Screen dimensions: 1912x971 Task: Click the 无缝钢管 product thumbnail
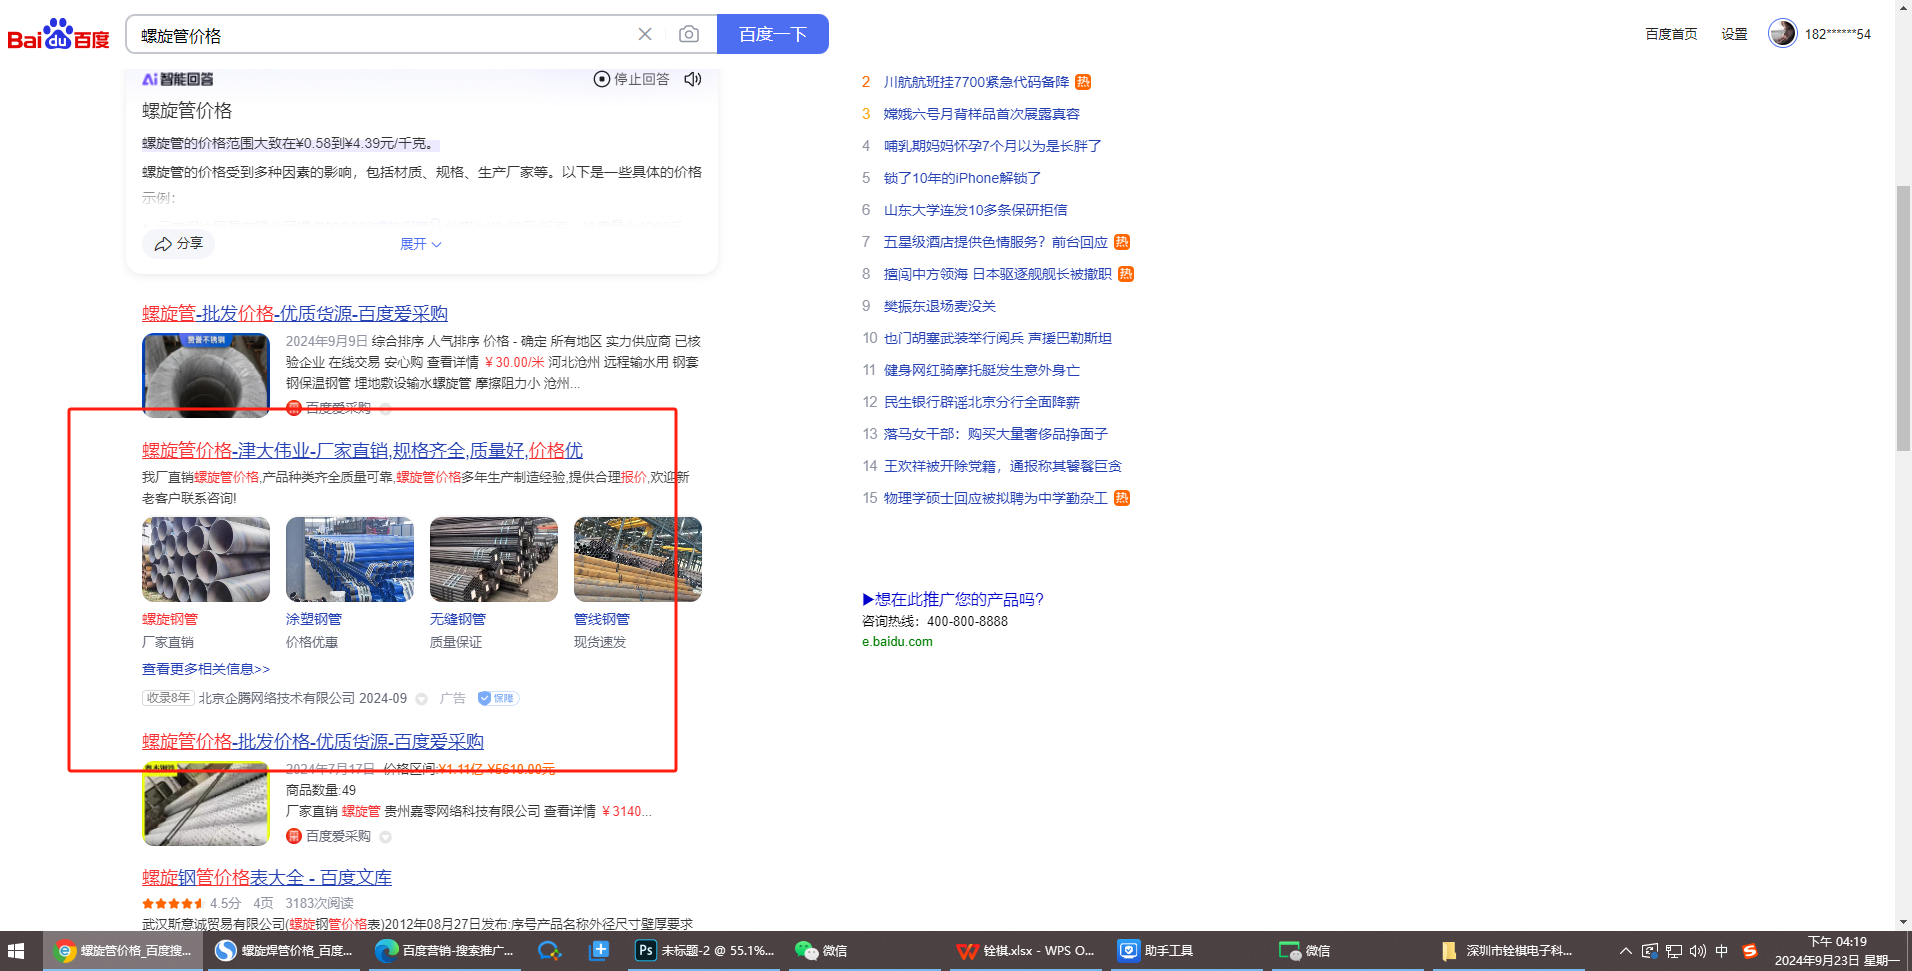(494, 559)
